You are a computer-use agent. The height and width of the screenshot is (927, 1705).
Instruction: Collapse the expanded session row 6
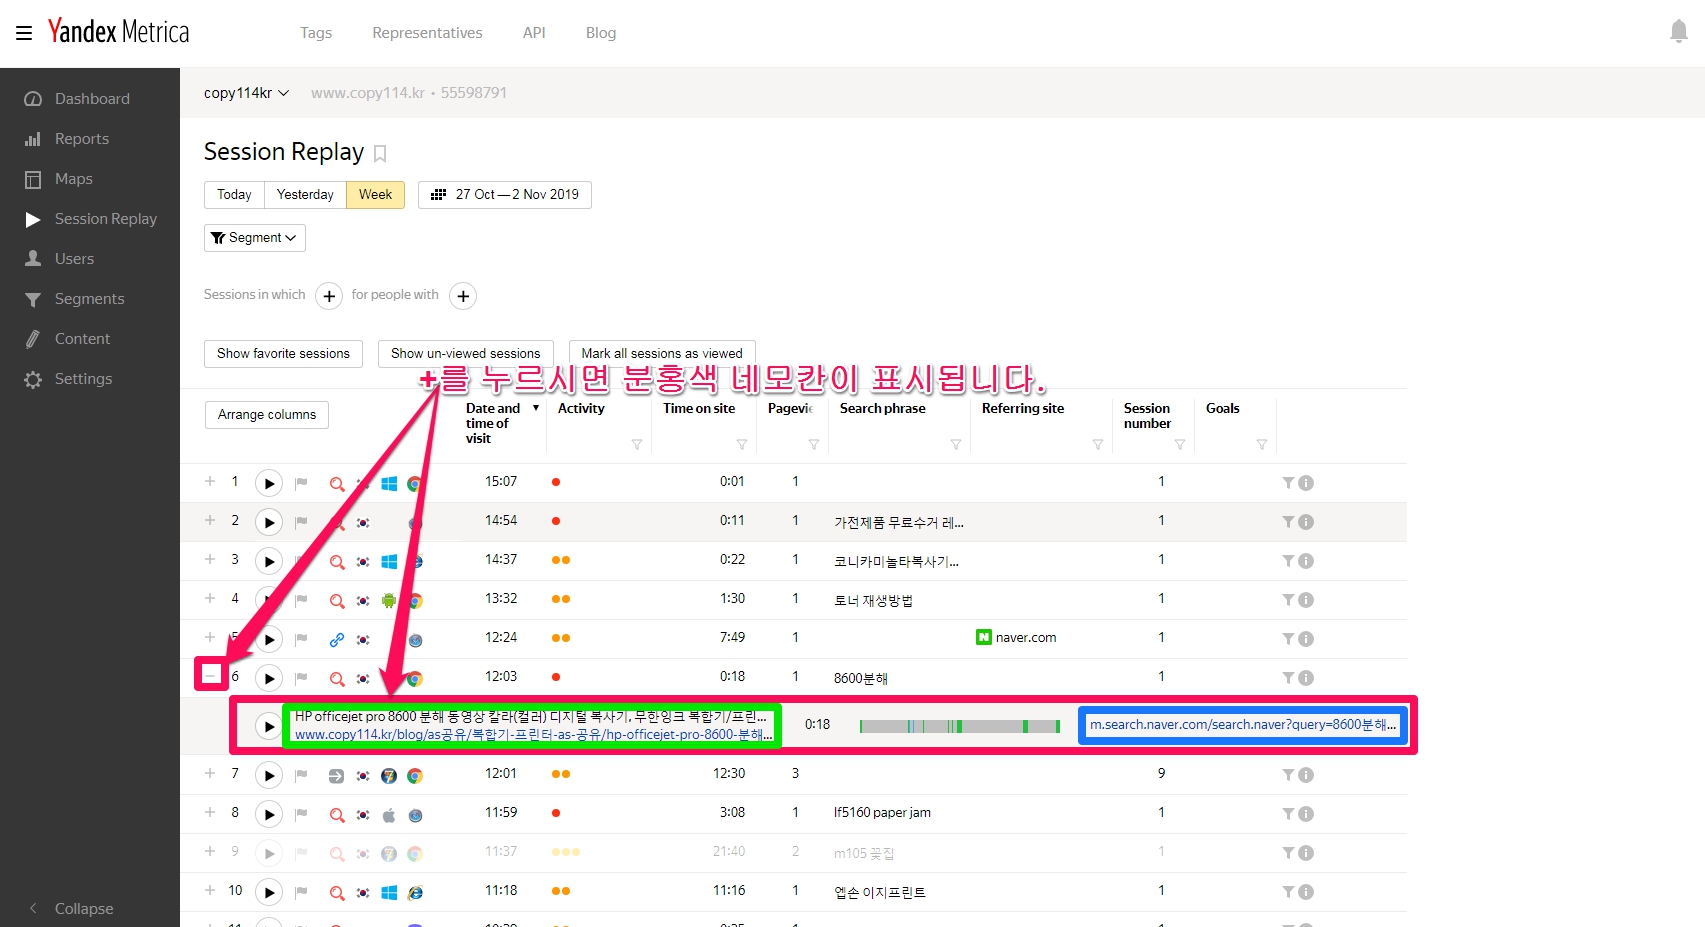pyautogui.click(x=210, y=677)
